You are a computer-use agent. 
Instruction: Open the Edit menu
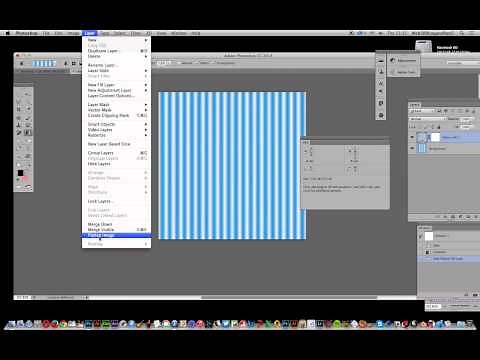click(x=59, y=33)
